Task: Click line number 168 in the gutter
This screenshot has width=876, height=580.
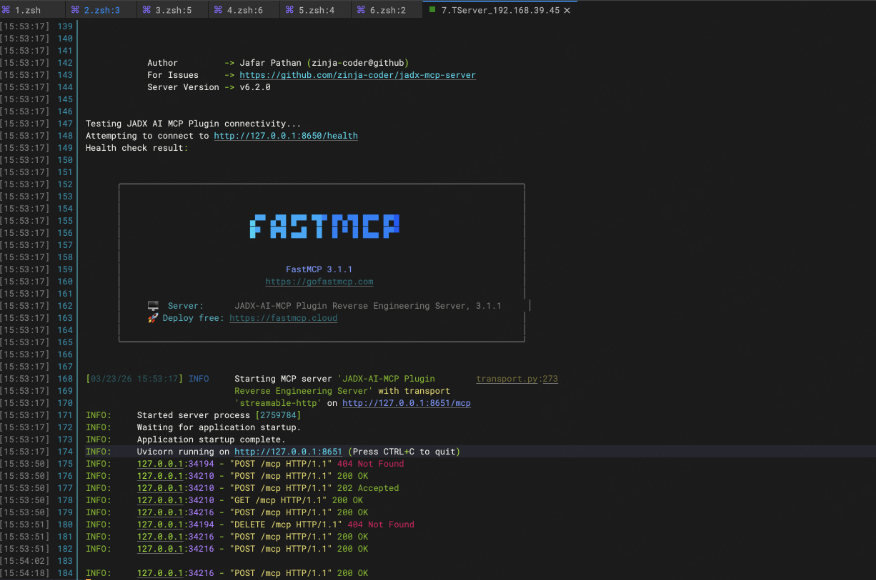Action: [65, 379]
